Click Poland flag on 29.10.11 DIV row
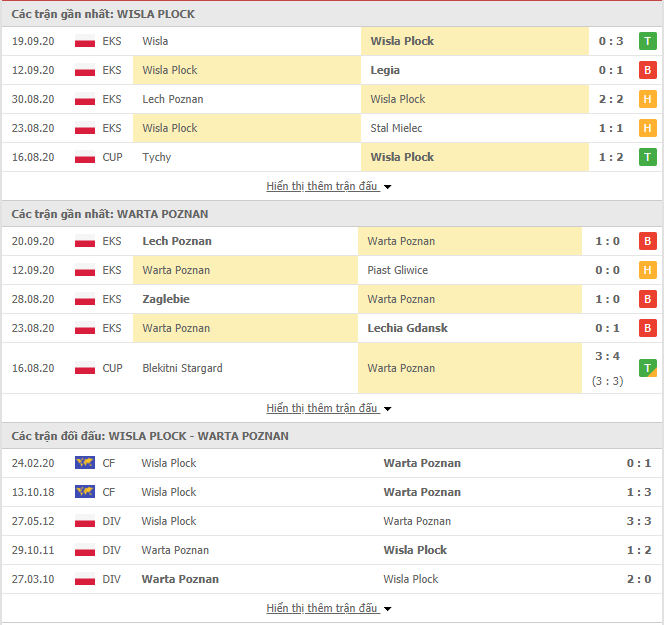Screen dimensions: 664x625 (85, 550)
